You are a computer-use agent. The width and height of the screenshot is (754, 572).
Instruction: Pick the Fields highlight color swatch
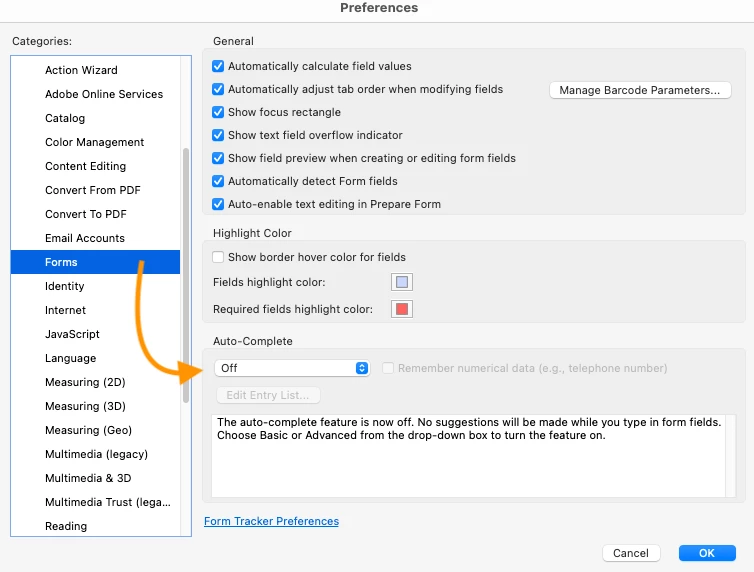click(402, 283)
